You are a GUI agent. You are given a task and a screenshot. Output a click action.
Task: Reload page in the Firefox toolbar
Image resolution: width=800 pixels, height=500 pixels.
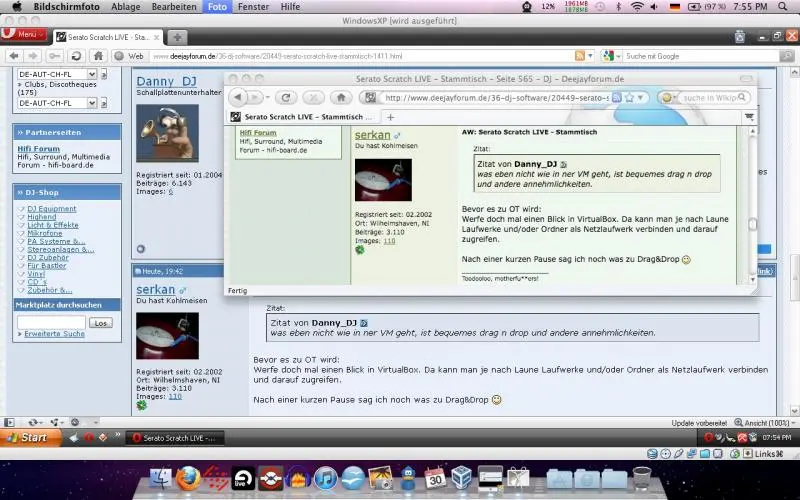click(x=286, y=98)
